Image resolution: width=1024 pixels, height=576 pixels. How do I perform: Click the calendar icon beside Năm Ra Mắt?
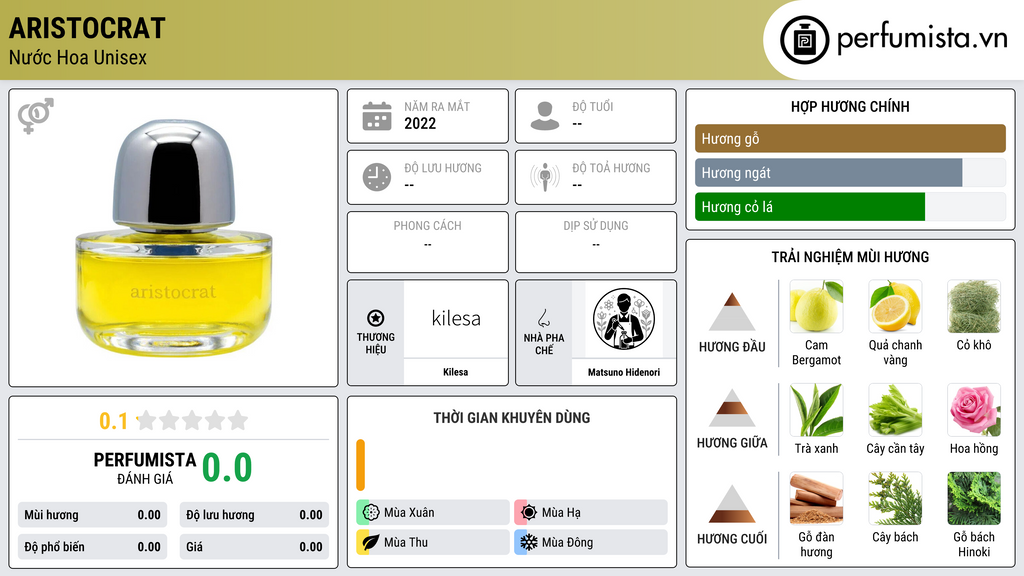pyautogui.click(x=377, y=116)
